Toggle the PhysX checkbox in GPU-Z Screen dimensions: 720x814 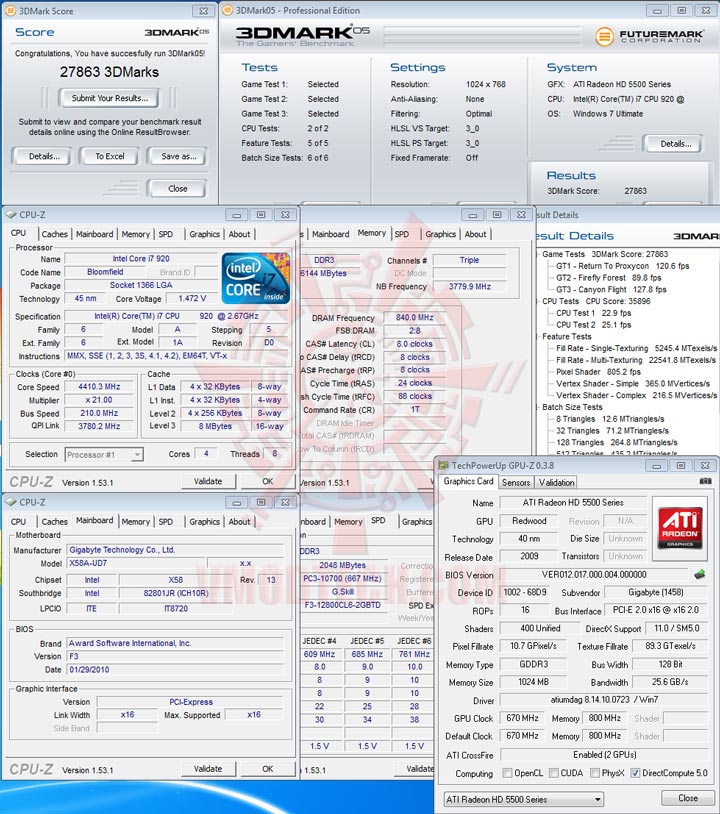pyautogui.click(x=595, y=773)
